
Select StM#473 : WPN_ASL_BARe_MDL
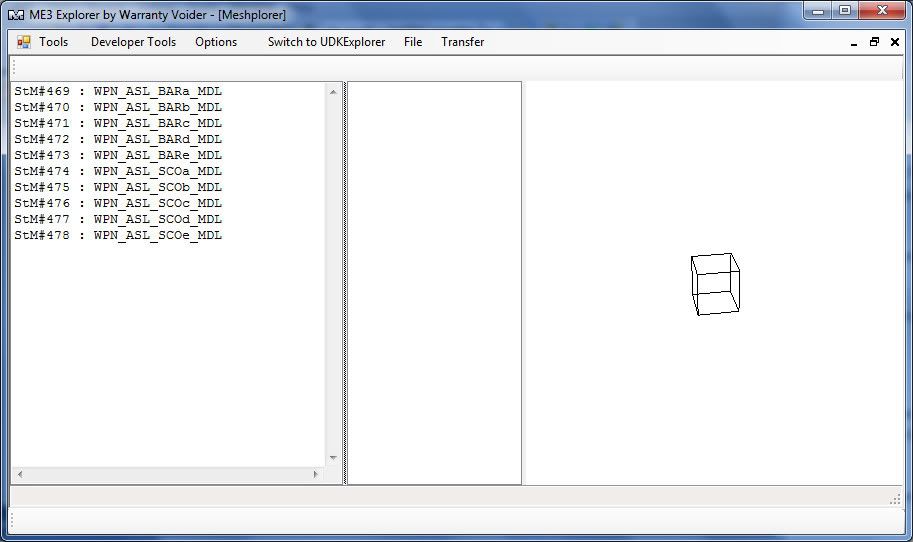pyautogui.click(x=118, y=155)
